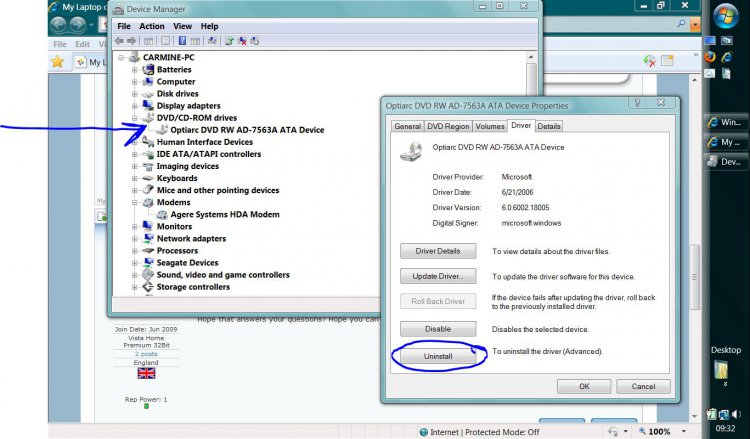Click OK in the Properties dialog
Viewport: 750px width, 439px height.
tap(584, 386)
